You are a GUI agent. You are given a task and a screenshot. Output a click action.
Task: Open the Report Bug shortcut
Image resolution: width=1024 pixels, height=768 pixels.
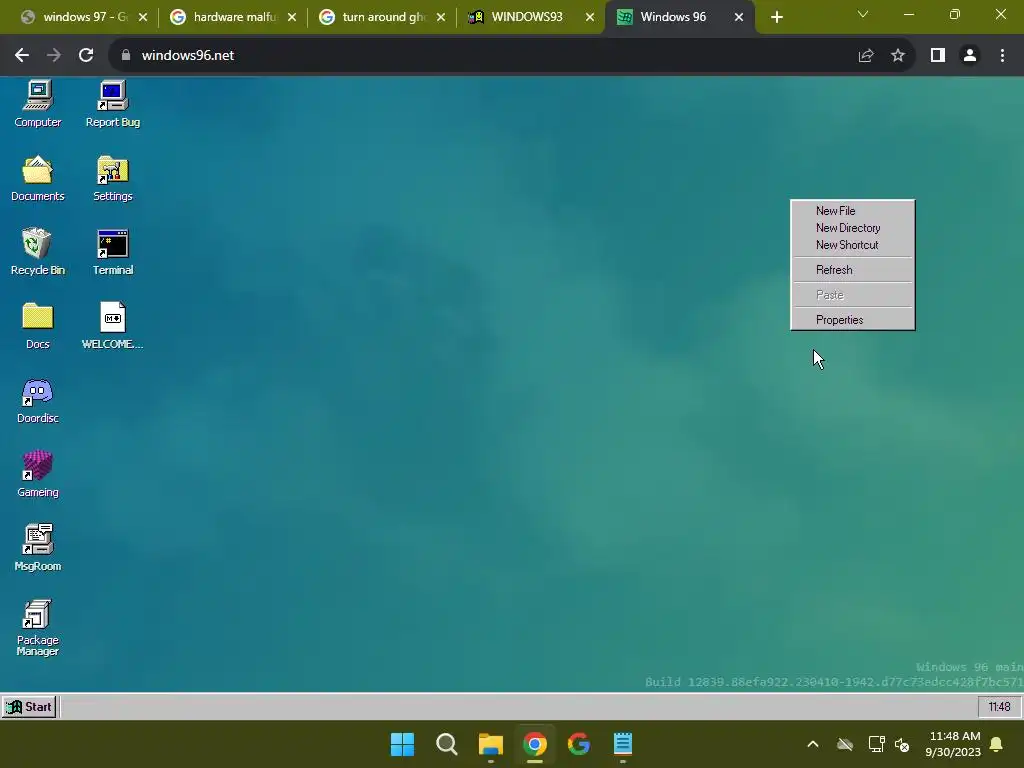coord(112,103)
